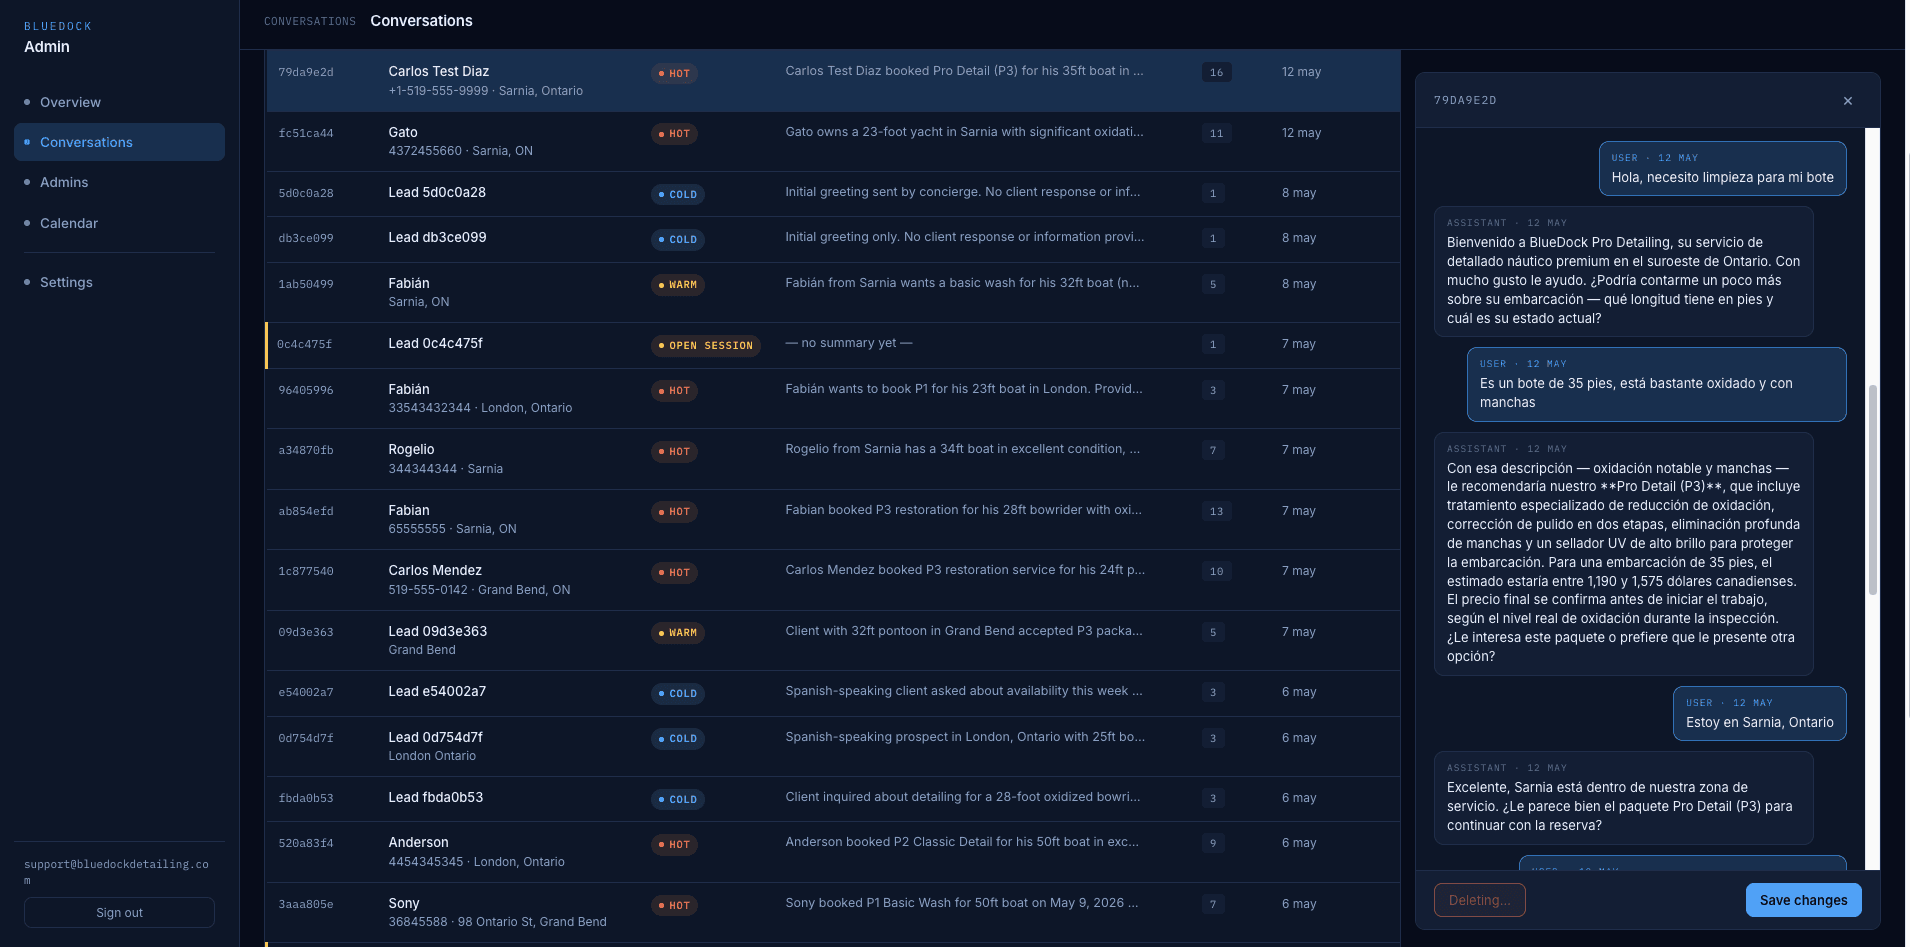
Task: Click the WARM badge on Fabián's 1ab50499 row
Action: [x=677, y=285]
